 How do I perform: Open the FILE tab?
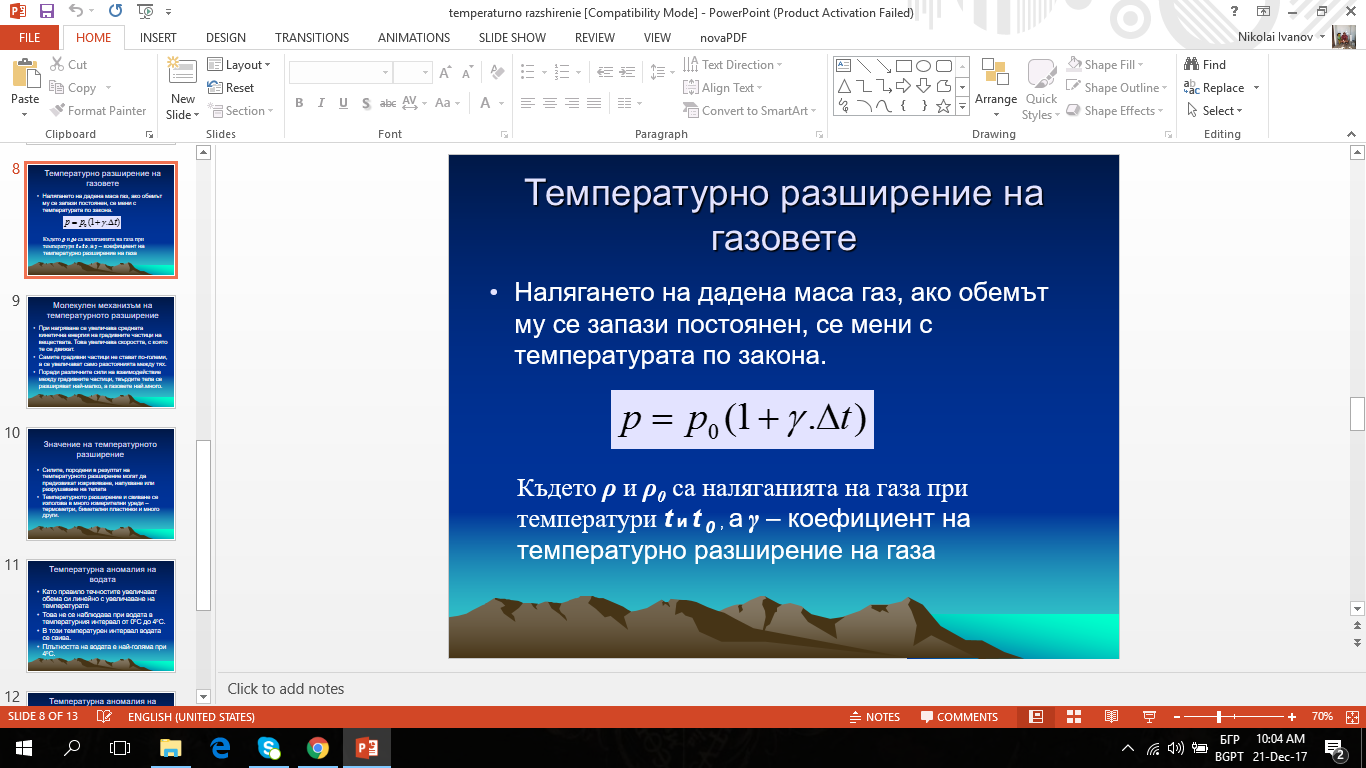tap(30, 38)
